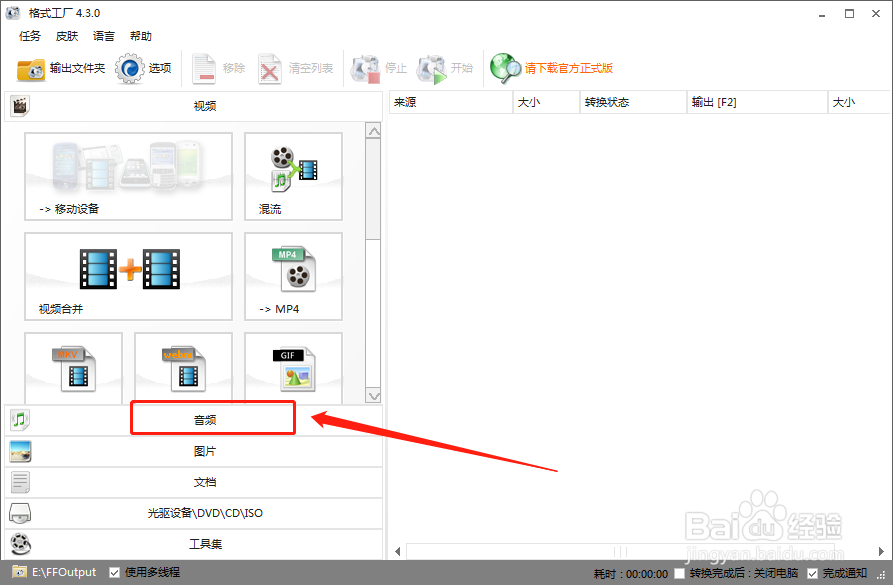Select the MKV conversion format
893x585 pixels.
[75, 367]
